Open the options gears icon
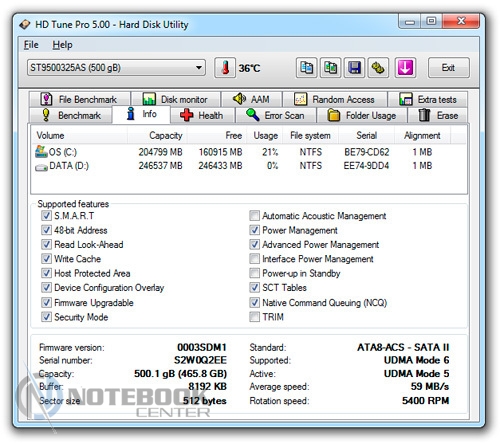The height and width of the screenshot is (444, 500). pyautogui.click(x=378, y=68)
